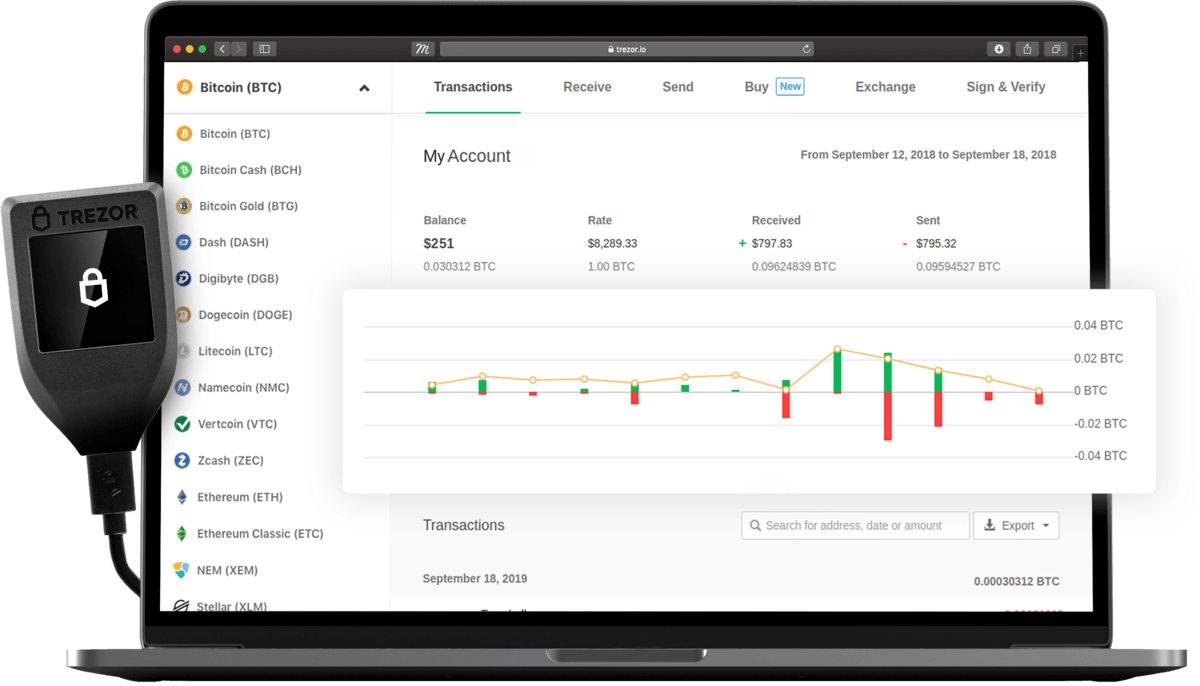This screenshot has width=1200, height=686.
Task: Switch to the Transactions tab
Action: pos(473,87)
